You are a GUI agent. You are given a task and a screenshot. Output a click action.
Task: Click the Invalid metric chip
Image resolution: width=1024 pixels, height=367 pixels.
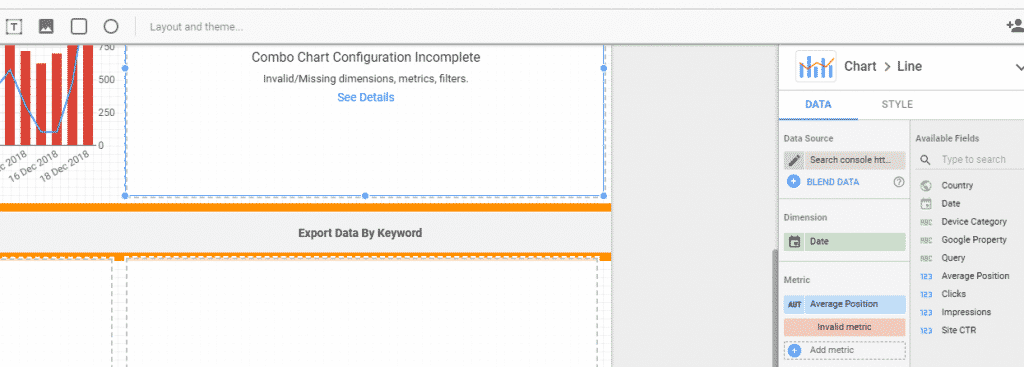point(845,327)
